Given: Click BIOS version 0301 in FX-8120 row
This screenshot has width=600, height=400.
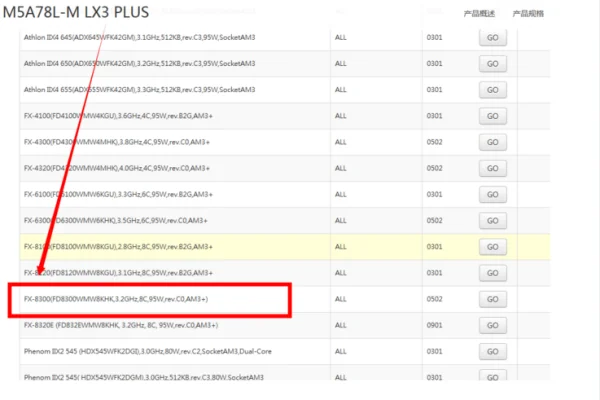Looking at the screenshot, I should [x=434, y=273].
